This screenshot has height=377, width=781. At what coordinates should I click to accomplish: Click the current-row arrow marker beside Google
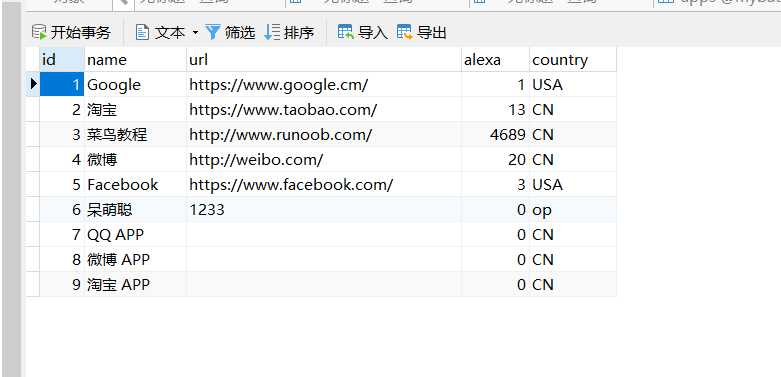(x=33, y=84)
